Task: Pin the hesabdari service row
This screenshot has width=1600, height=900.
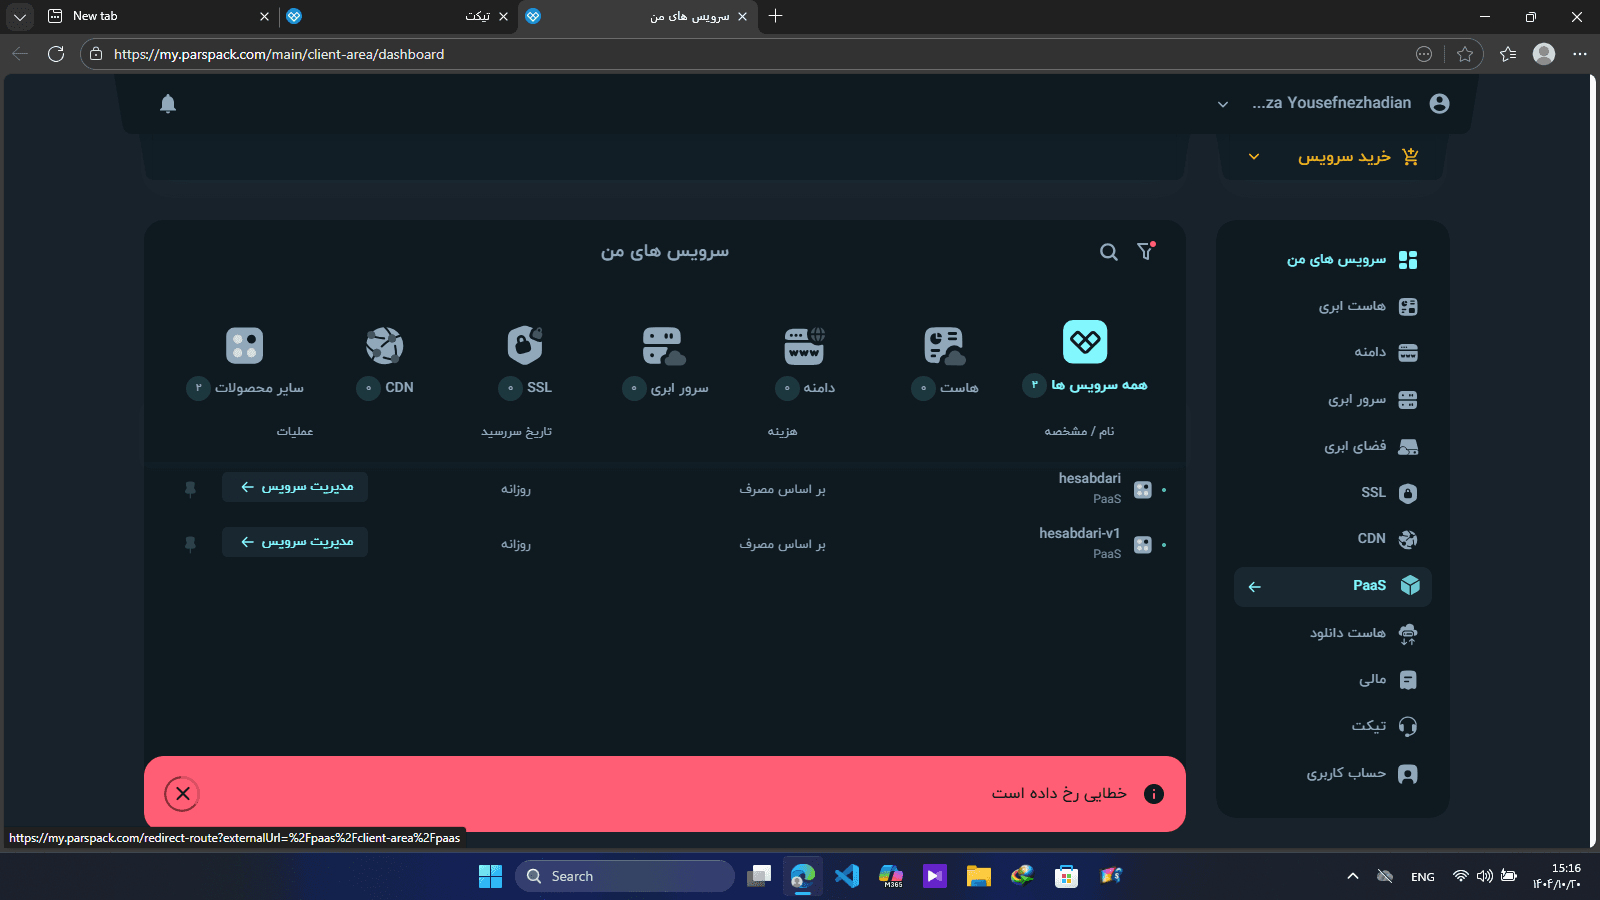Action: pos(190,488)
